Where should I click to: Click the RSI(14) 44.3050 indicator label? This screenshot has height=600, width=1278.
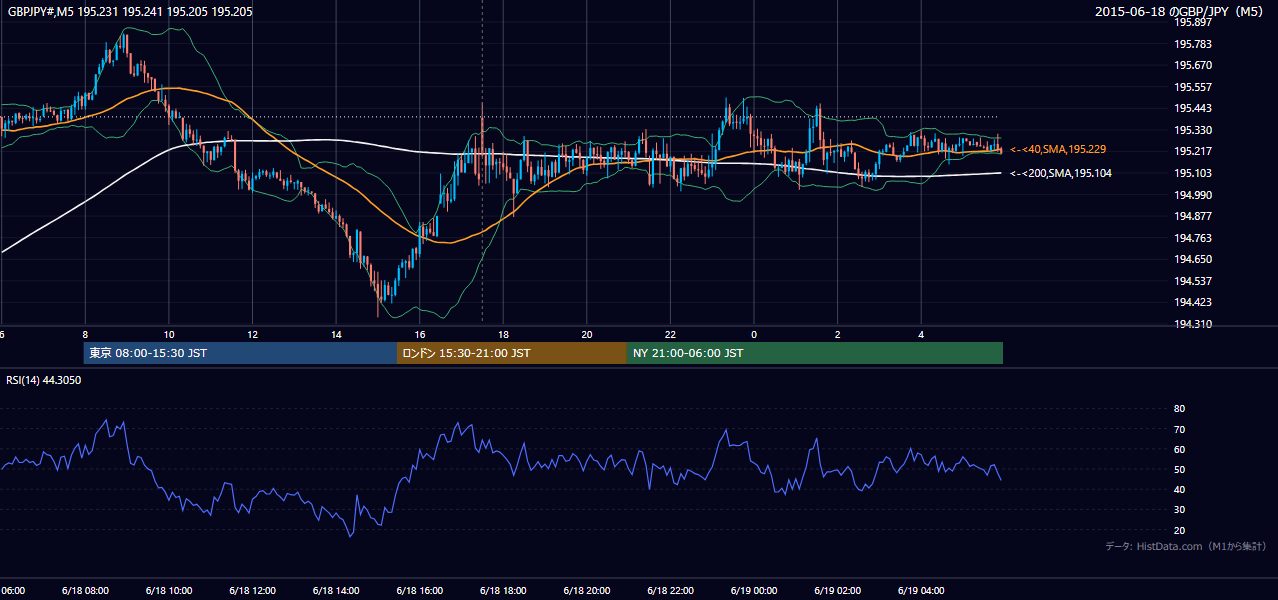(x=44, y=379)
